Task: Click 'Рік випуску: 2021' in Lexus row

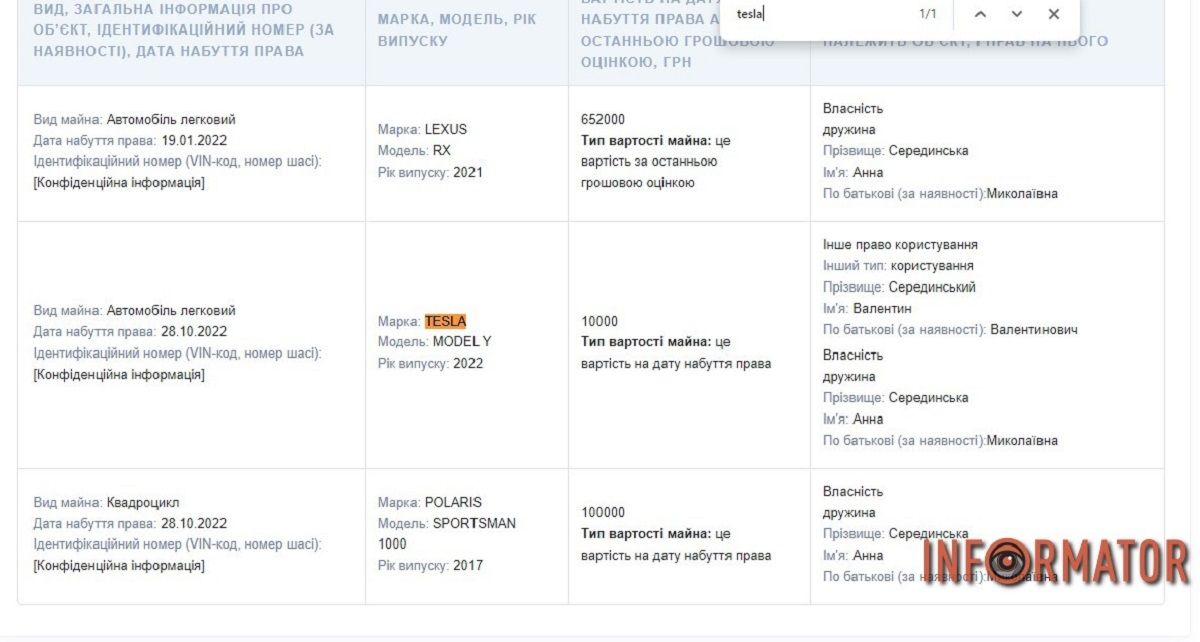Action: click(430, 172)
